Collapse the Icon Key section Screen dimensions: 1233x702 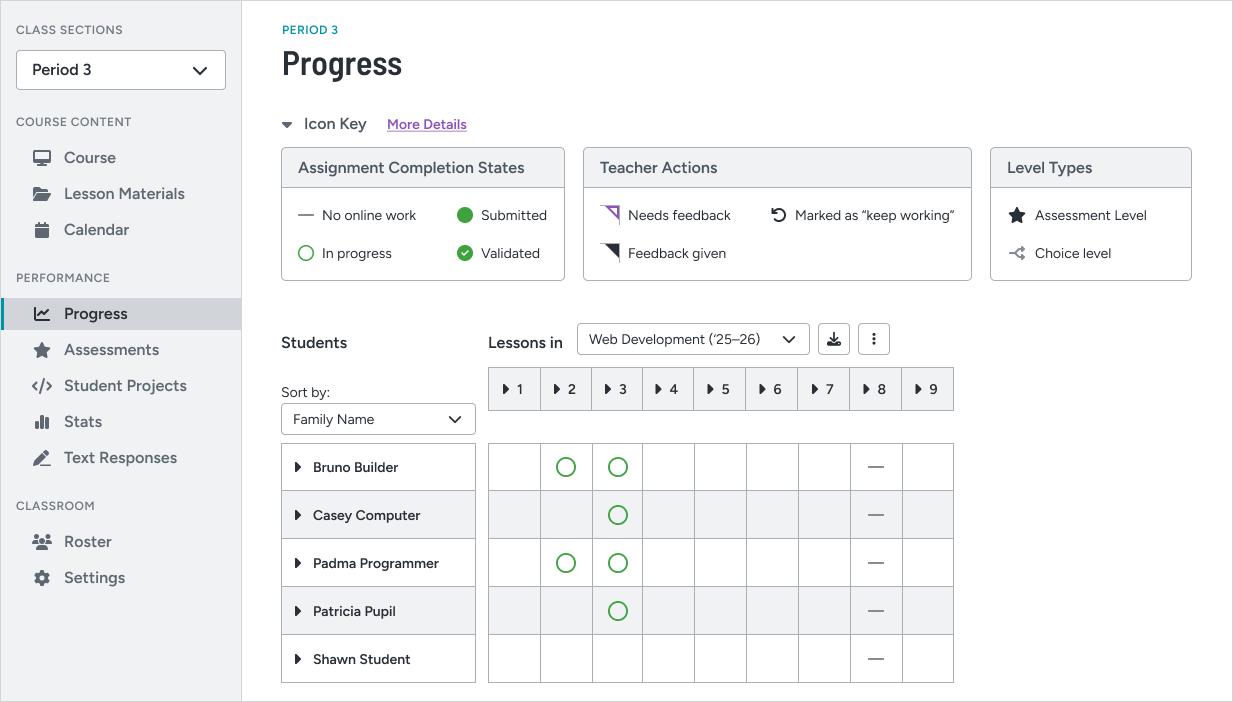pyautogui.click(x=287, y=125)
